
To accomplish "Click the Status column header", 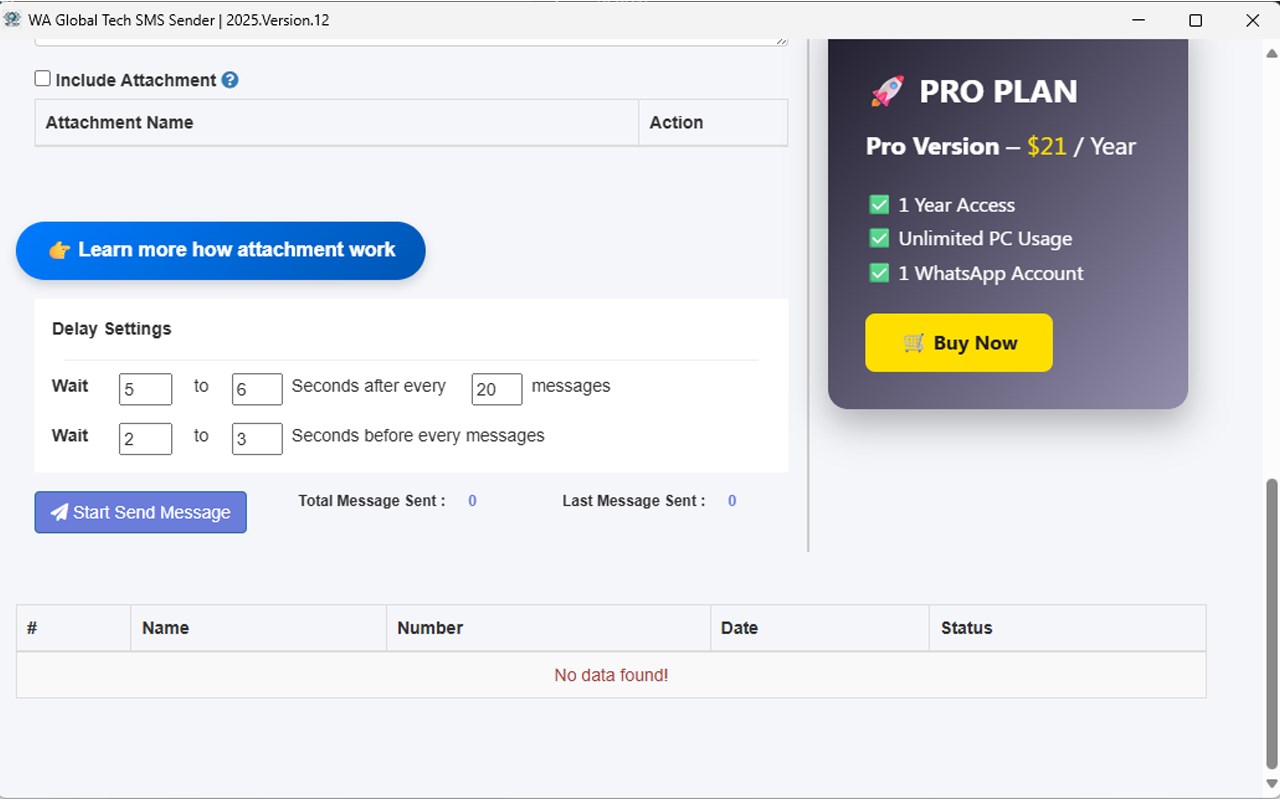I will coord(966,628).
